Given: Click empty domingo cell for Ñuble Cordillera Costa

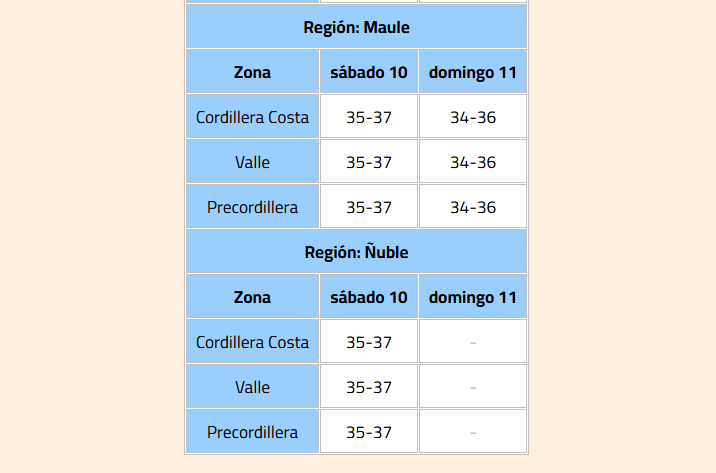Looking at the screenshot, I should click(x=473, y=342).
